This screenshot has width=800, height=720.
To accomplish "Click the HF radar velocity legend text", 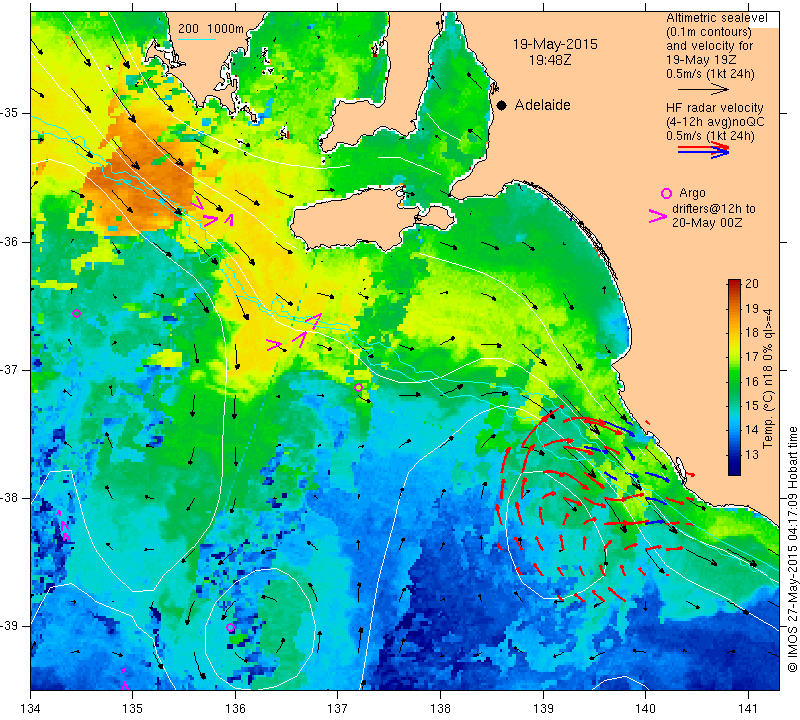I will (x=714, y=108).
